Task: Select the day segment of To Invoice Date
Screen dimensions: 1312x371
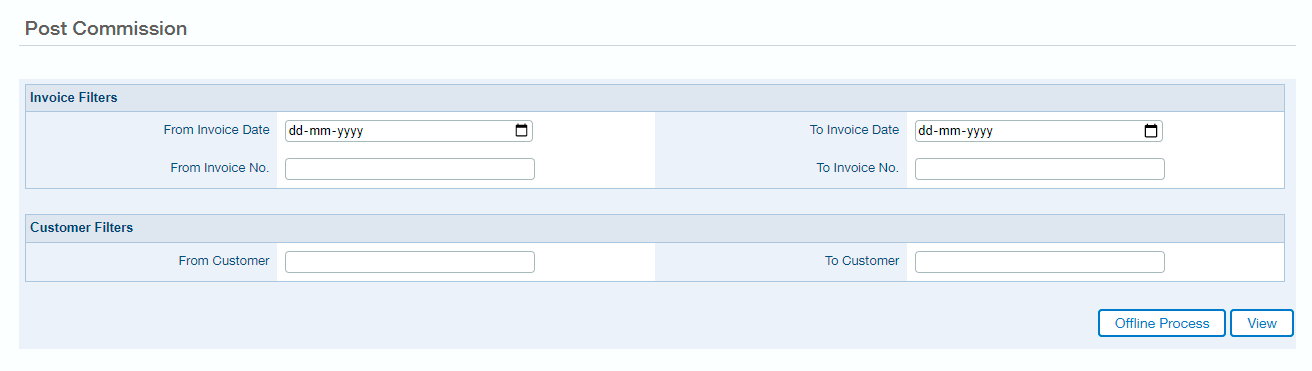Action: pyautogui.click(x=927, y=131)
